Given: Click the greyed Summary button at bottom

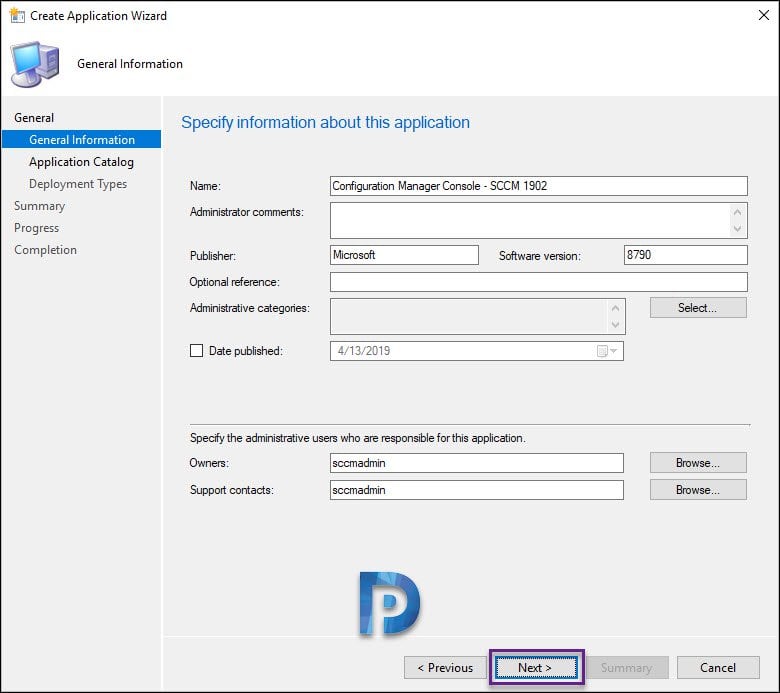Looking at the screenshot, I should click(x=627, y=668).
